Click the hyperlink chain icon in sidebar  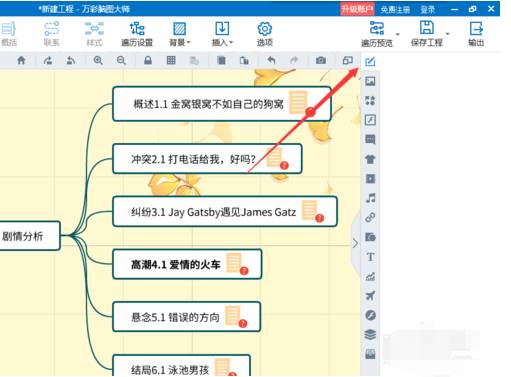pos(370,218)
